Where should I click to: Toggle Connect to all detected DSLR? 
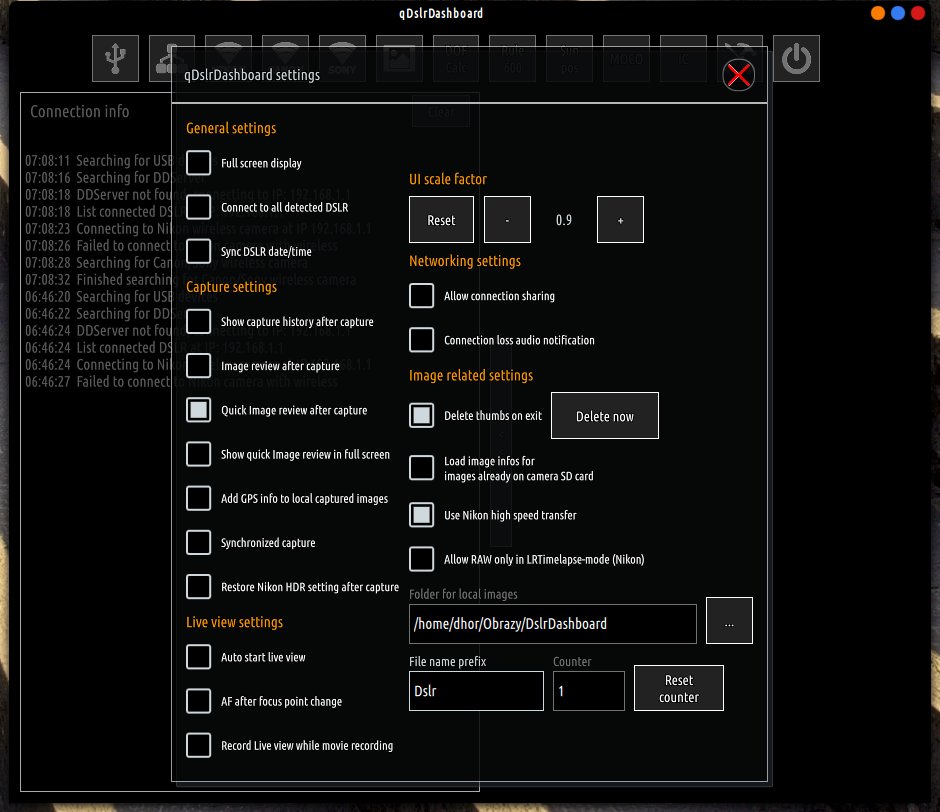198,207
